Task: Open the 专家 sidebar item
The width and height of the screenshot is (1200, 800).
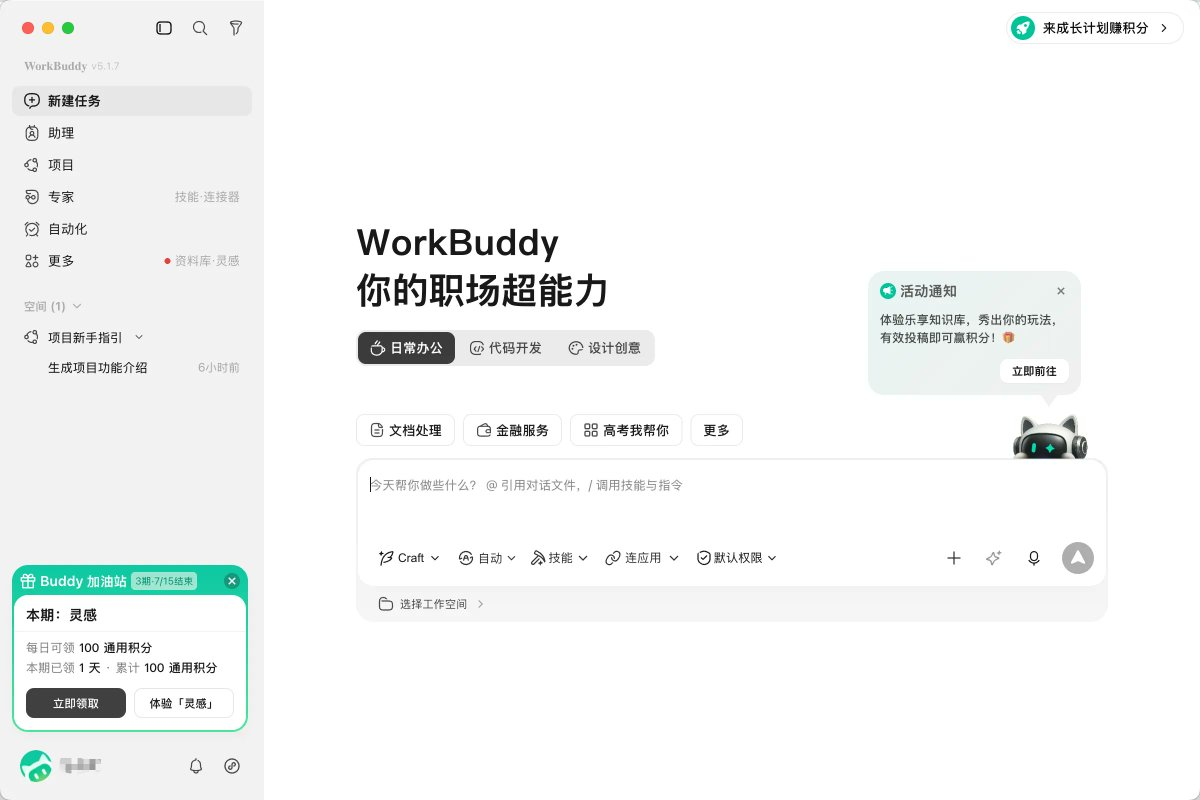Action: pyautogui.click(x=132, y=197)
